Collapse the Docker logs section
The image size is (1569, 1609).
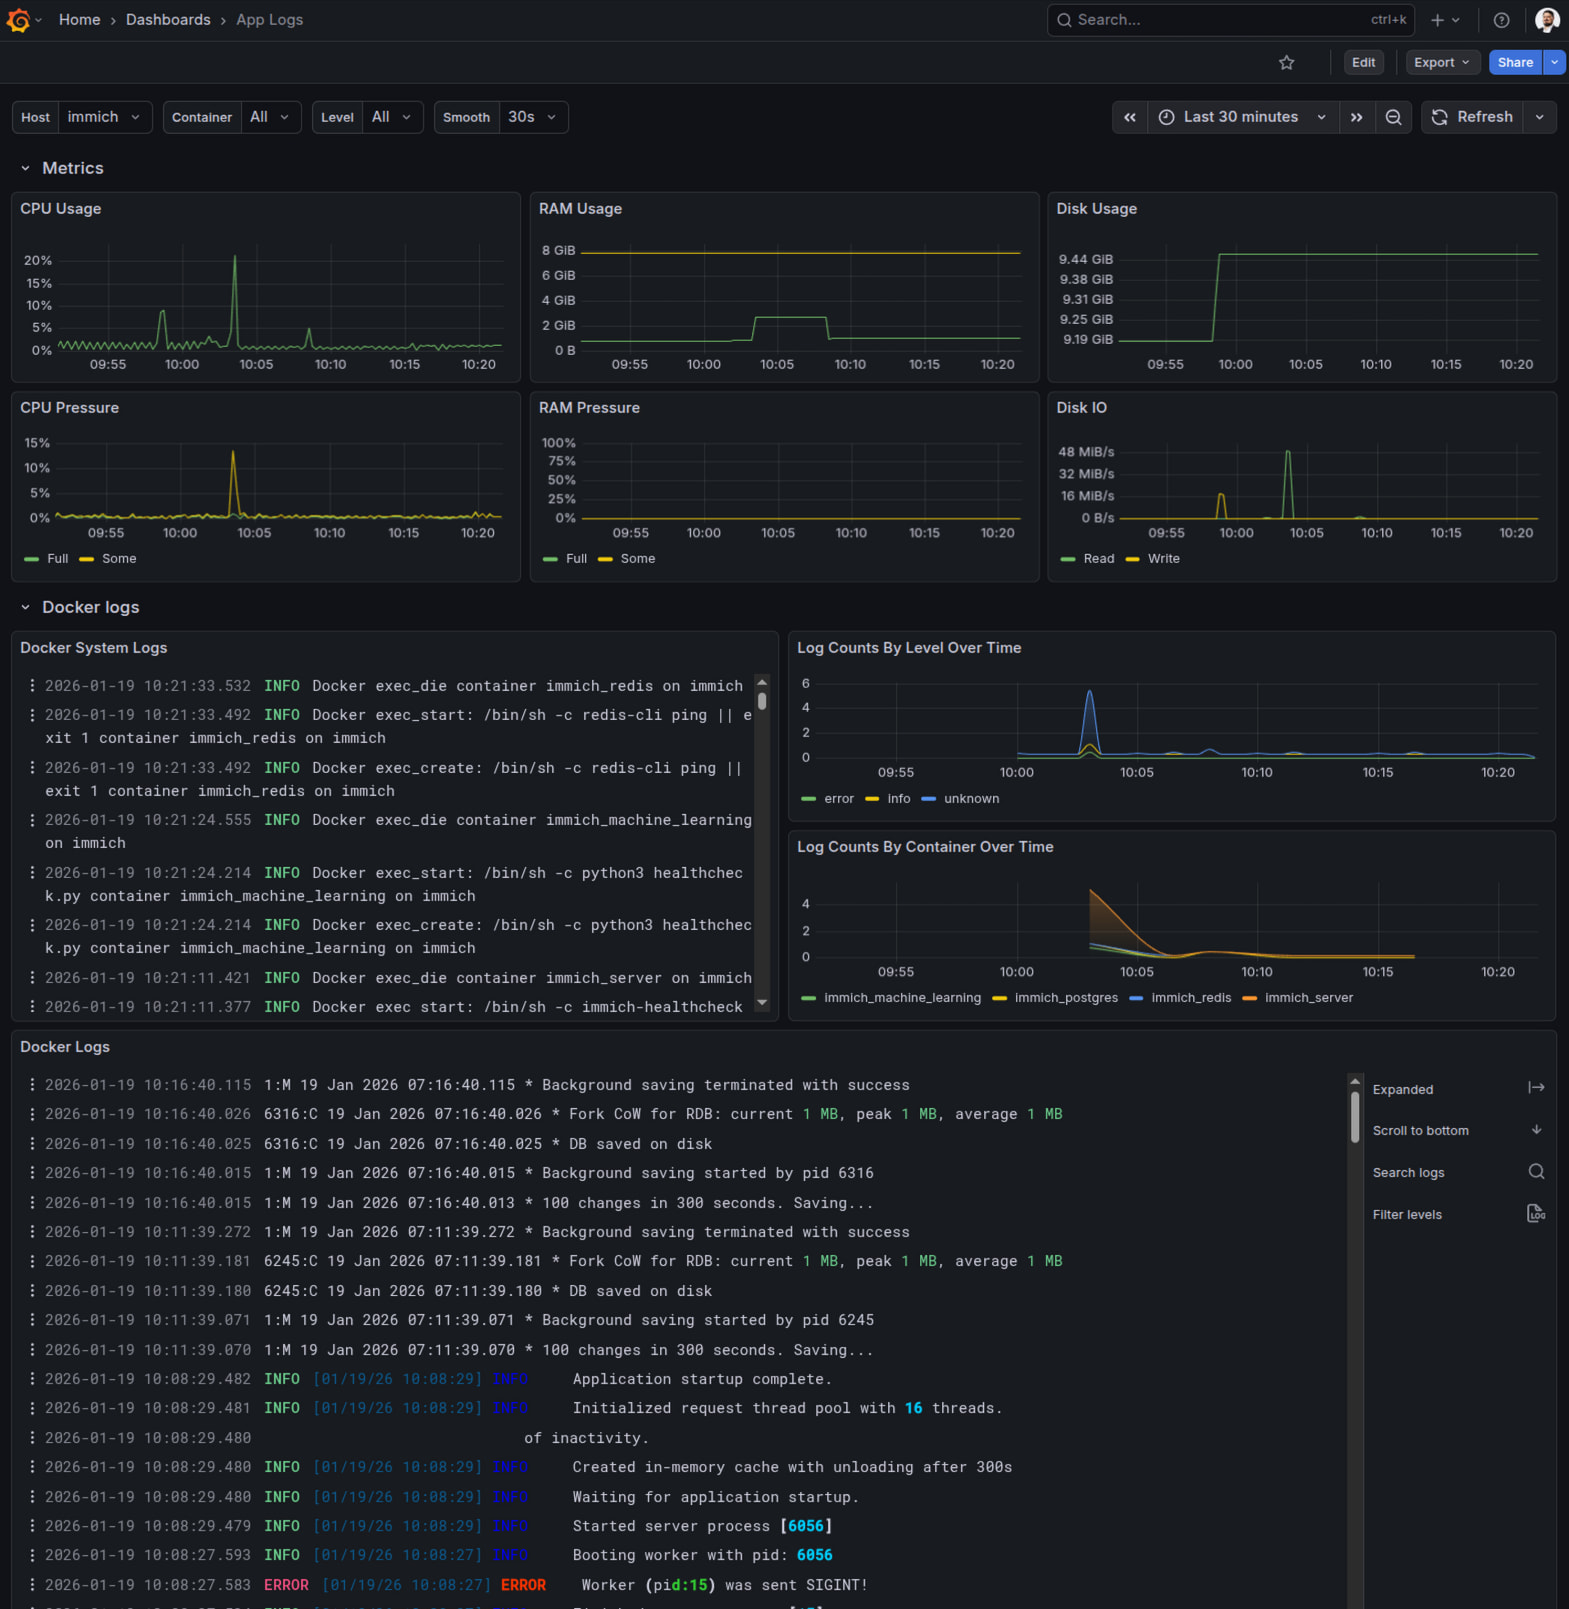coord(26,608)
